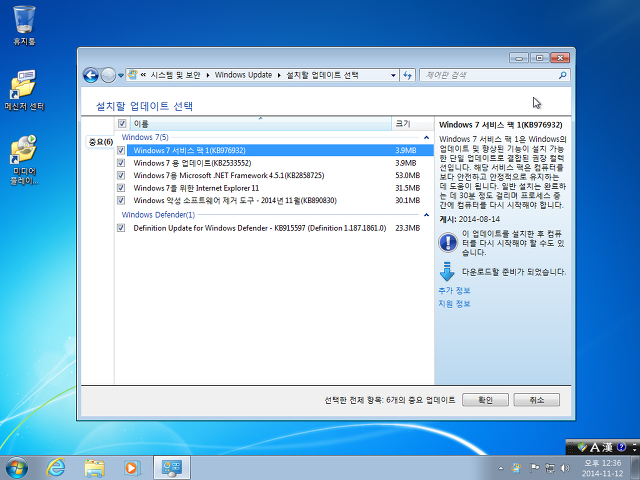The height and width of the screenshot is (480, 640).
Task: Open the additional information link
Action: tap(454, 291)
